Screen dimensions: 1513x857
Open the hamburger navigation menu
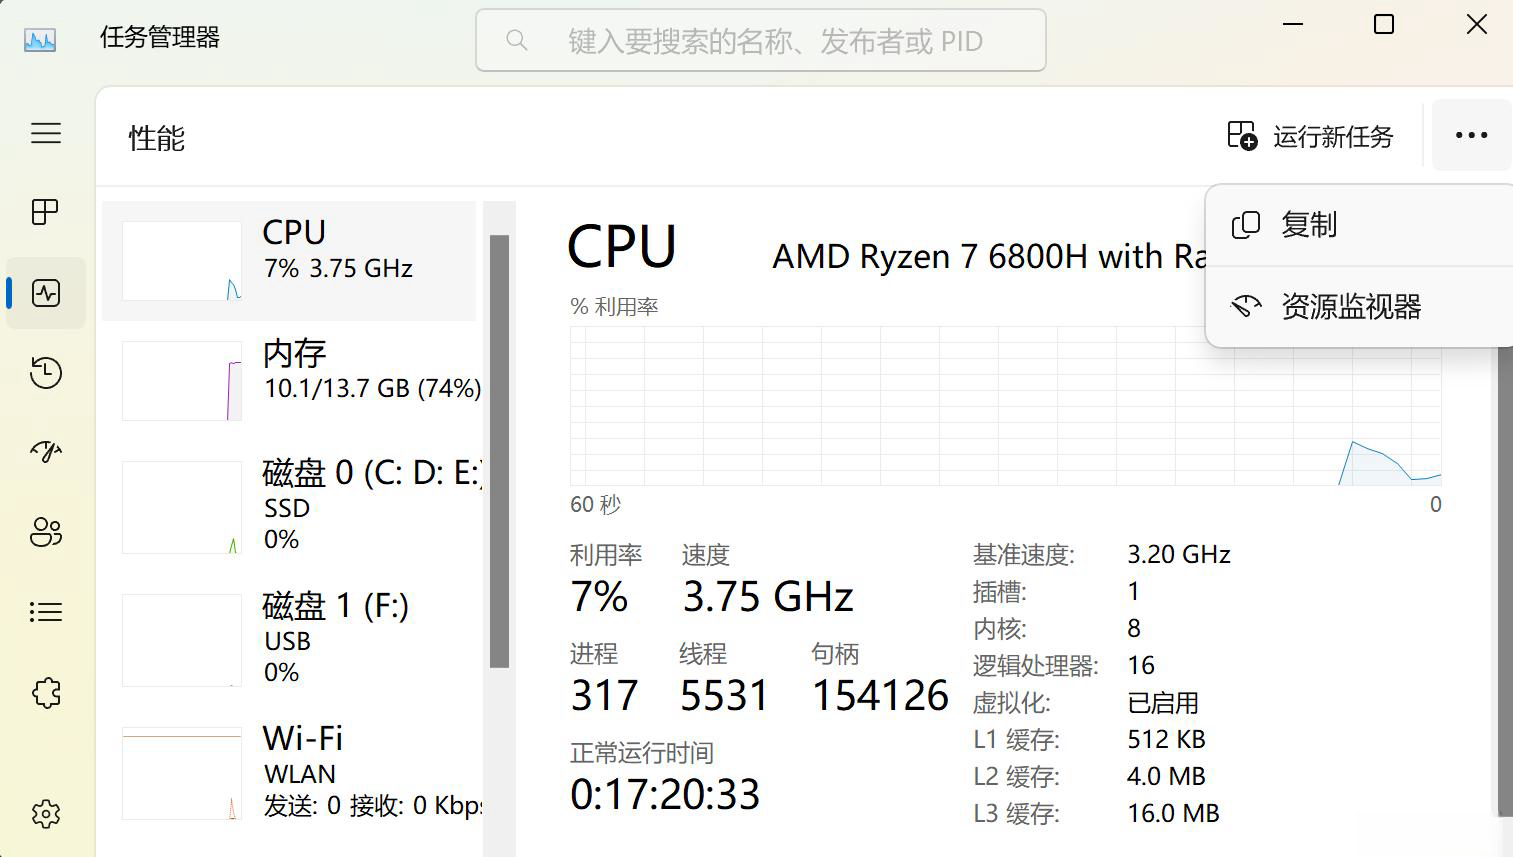pos(45,133)
